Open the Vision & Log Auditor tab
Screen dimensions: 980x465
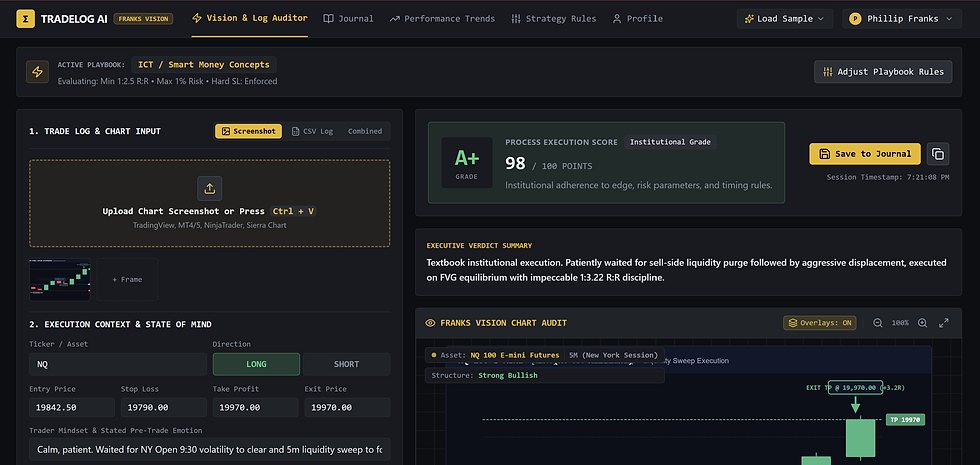[x=249, y=18]
